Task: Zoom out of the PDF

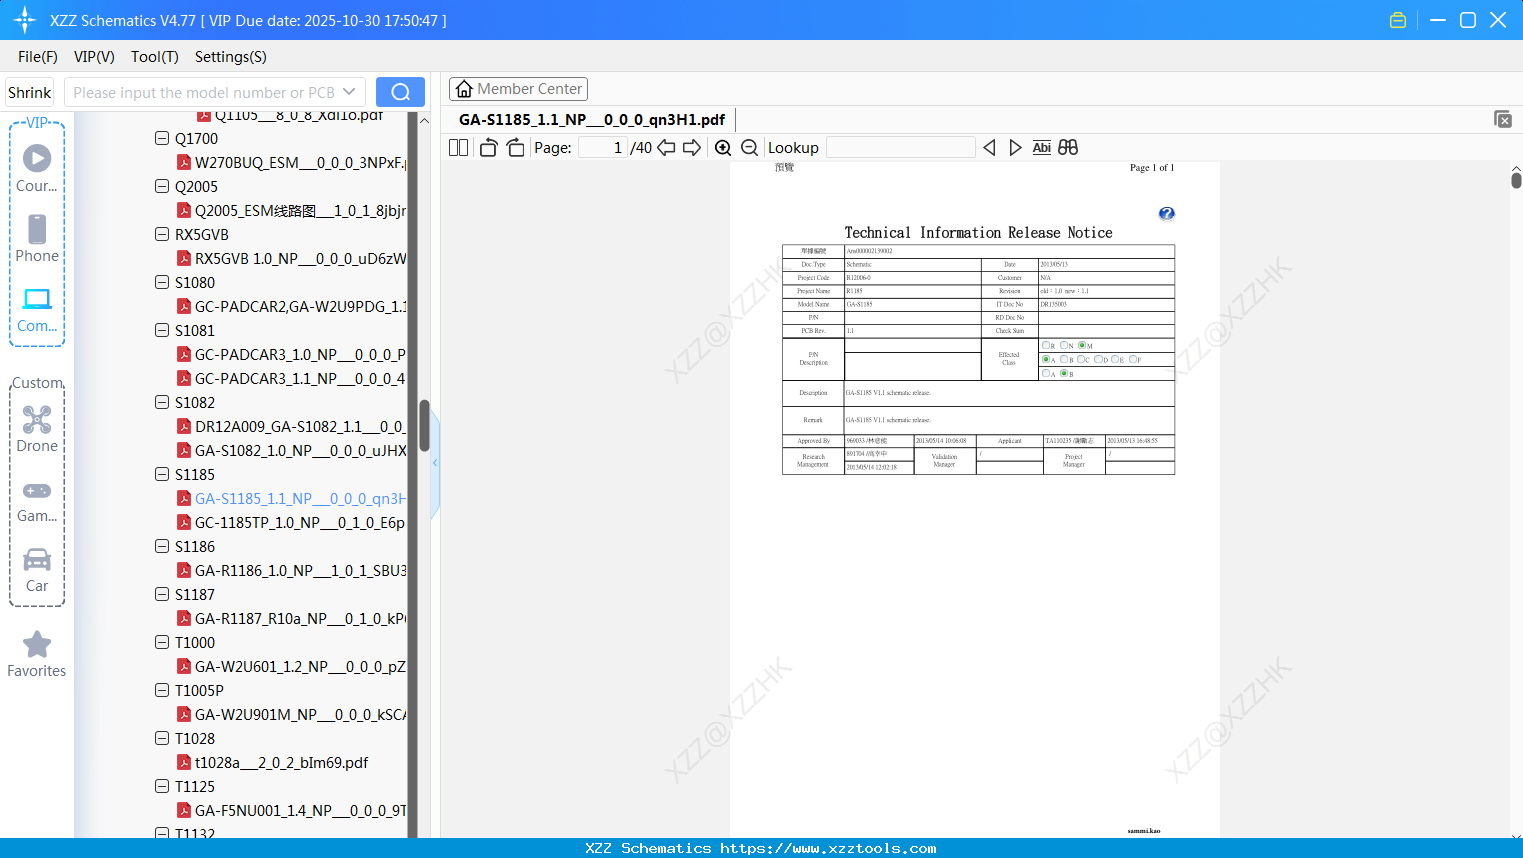Action: pos(749,147)
